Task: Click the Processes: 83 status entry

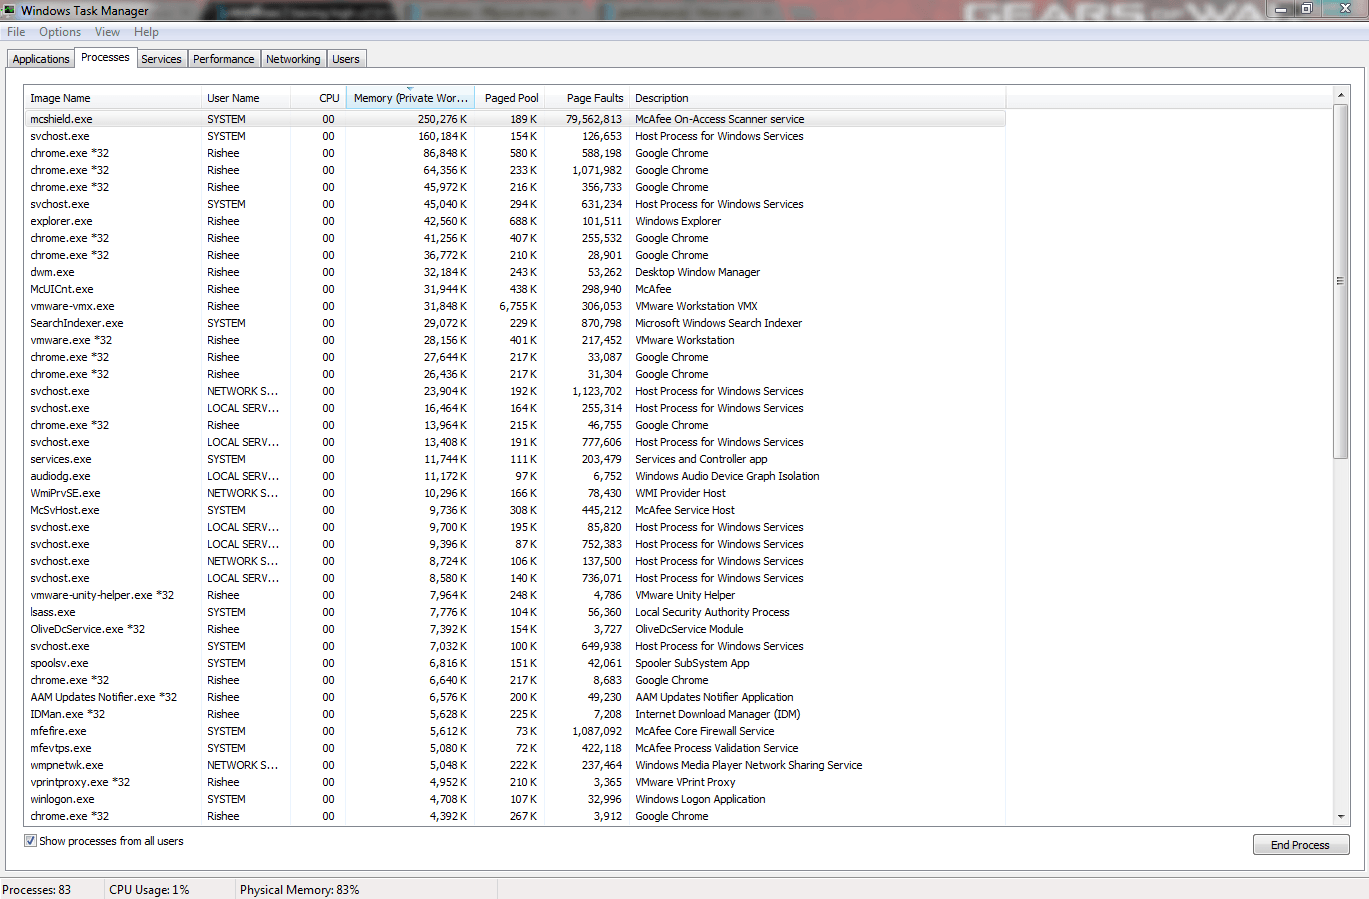Action: point(37,889)
